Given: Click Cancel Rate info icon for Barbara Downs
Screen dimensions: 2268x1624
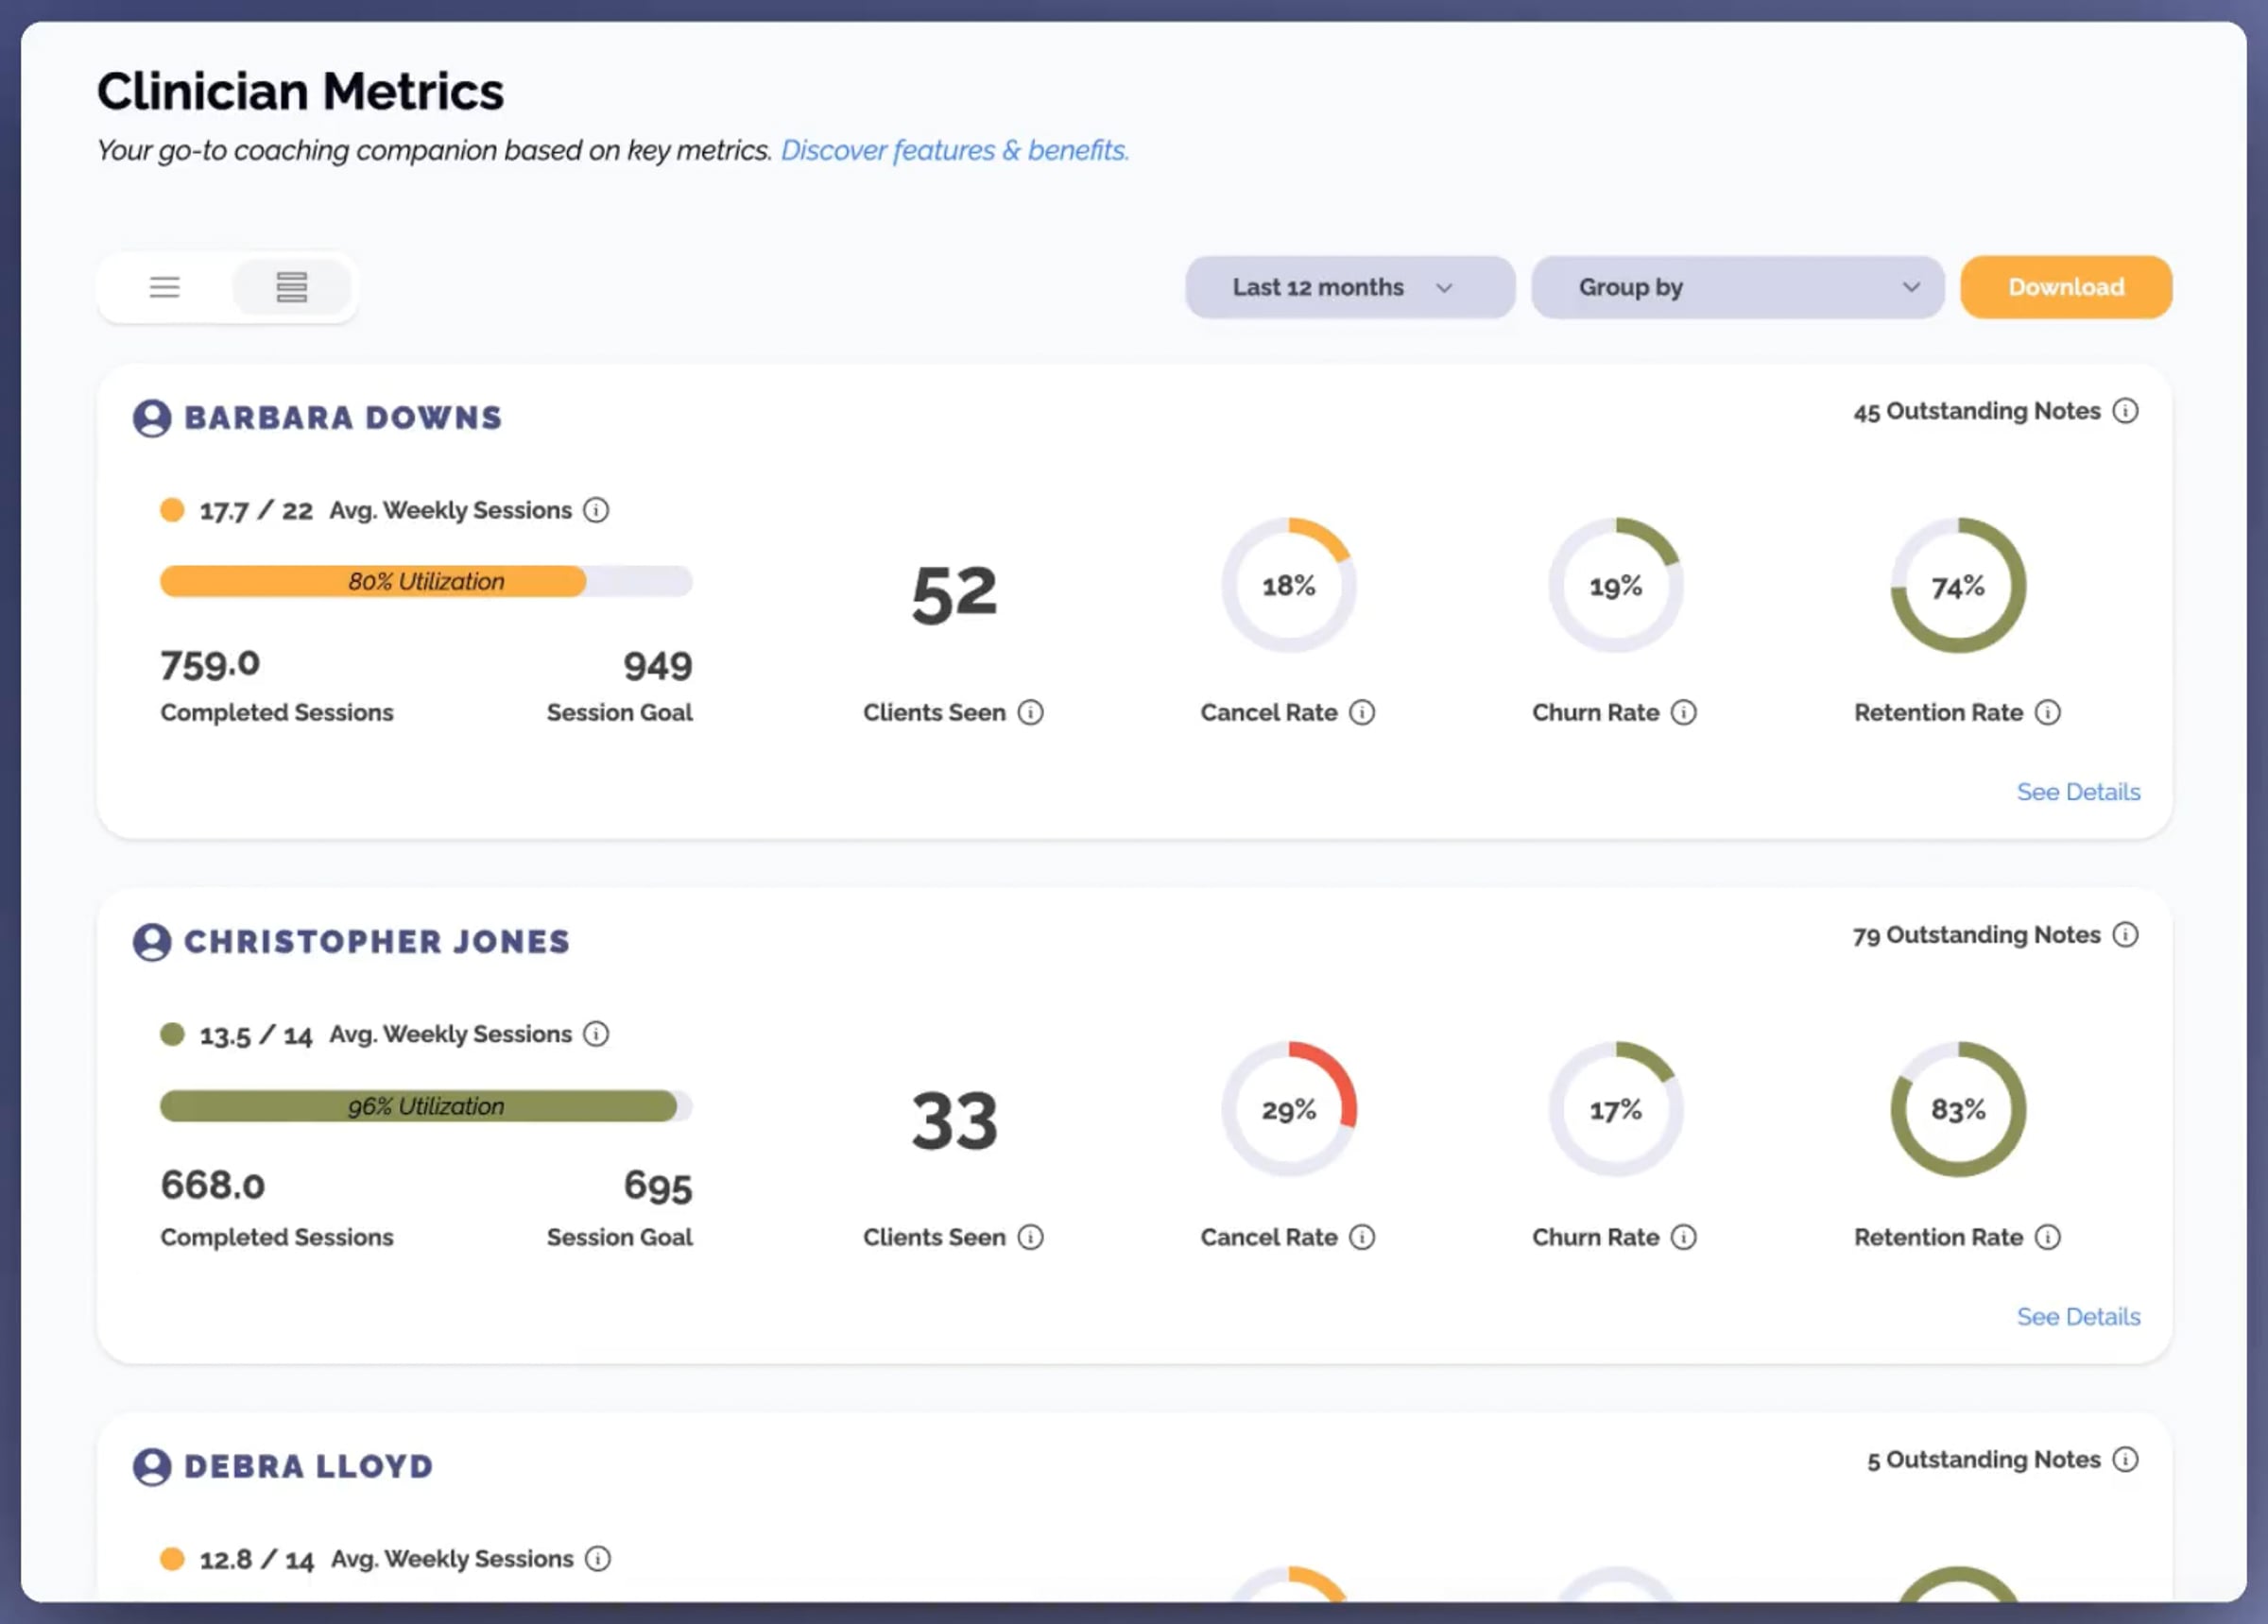Looking at the screenshot, I should pyautogui.click(x=1362, y=712).
